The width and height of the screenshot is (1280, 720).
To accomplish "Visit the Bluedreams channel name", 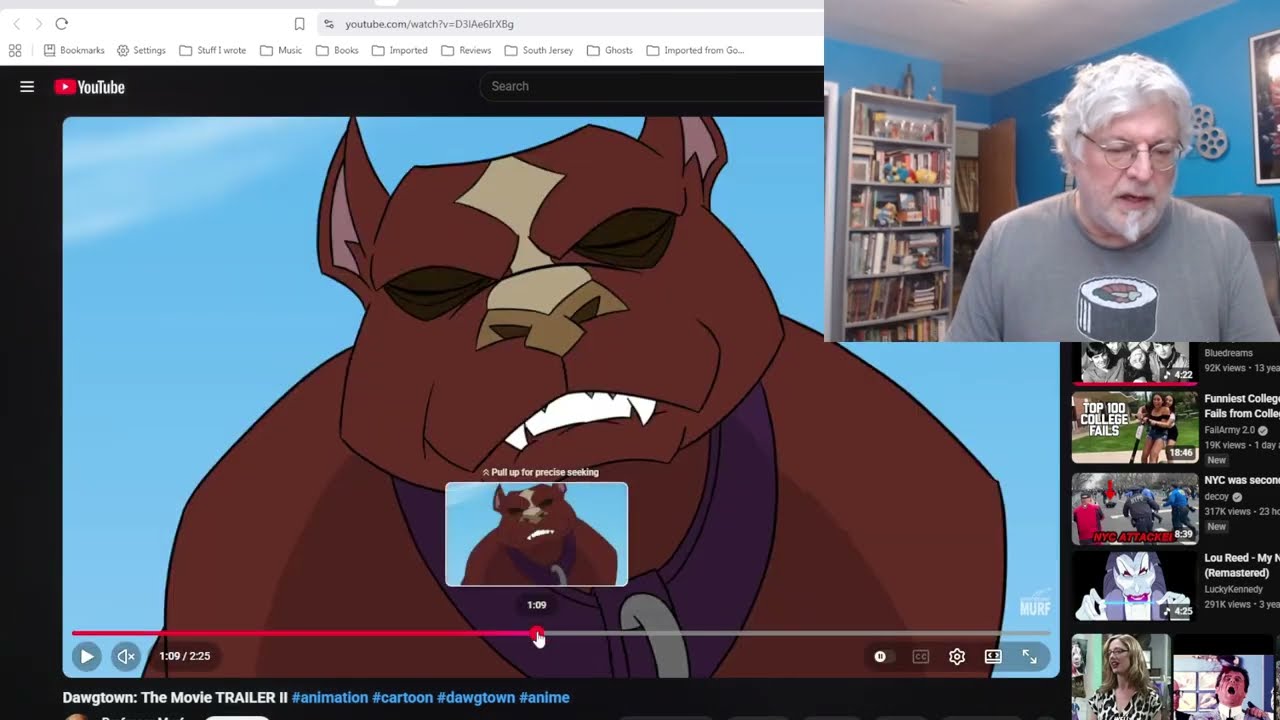I will pos(1229,353).
